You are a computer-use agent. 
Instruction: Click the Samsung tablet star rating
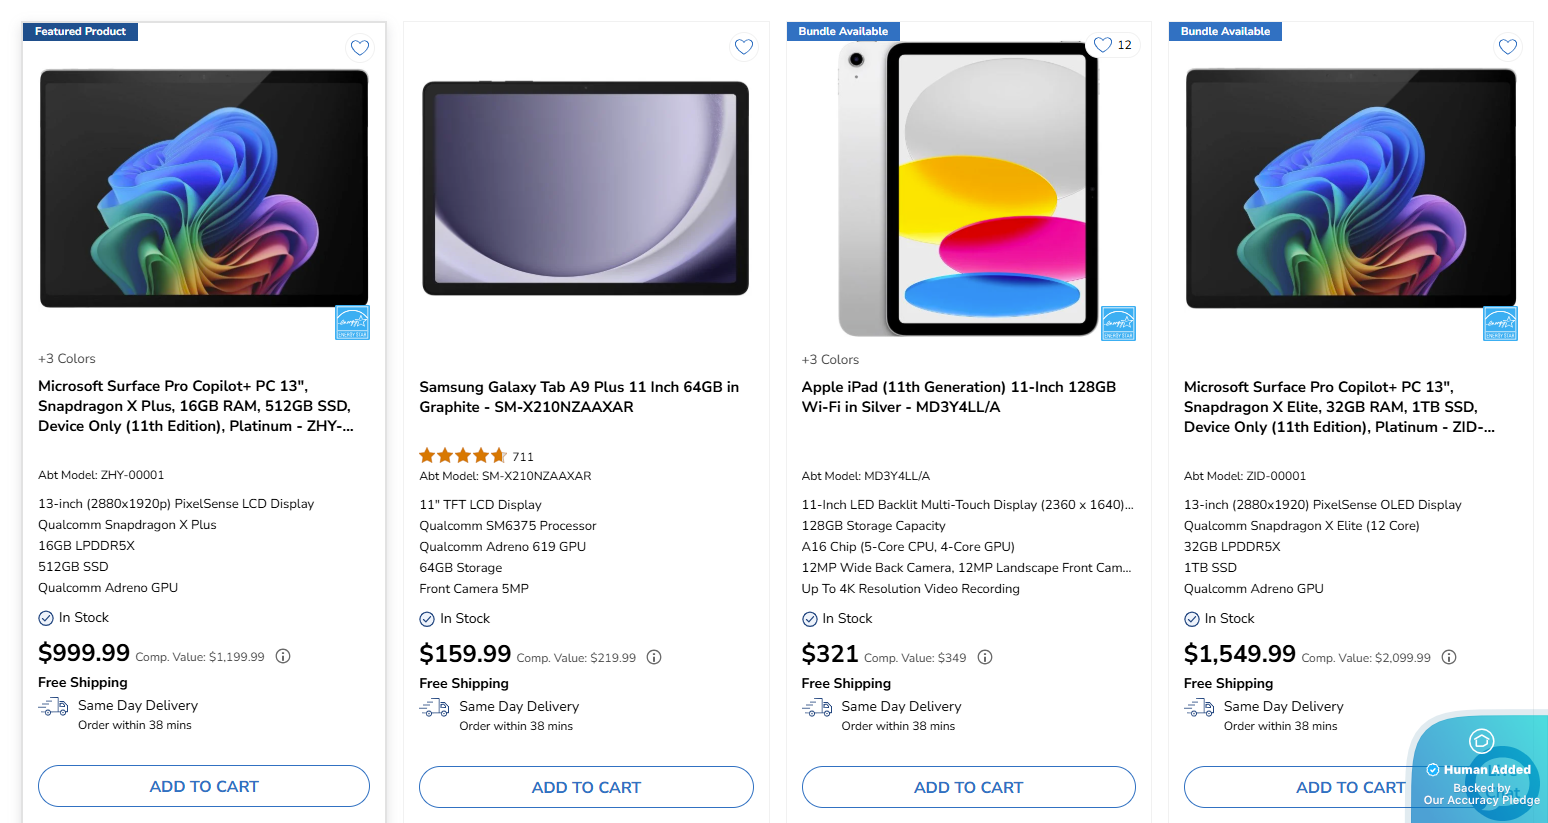pyautogui.click(x=463, y=456)
